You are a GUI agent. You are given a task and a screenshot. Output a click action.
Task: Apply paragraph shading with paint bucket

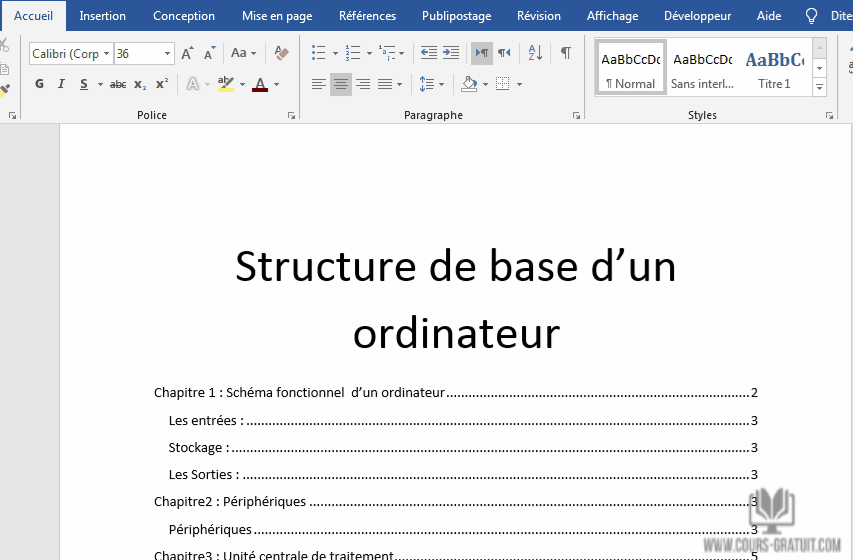(469, 84)
